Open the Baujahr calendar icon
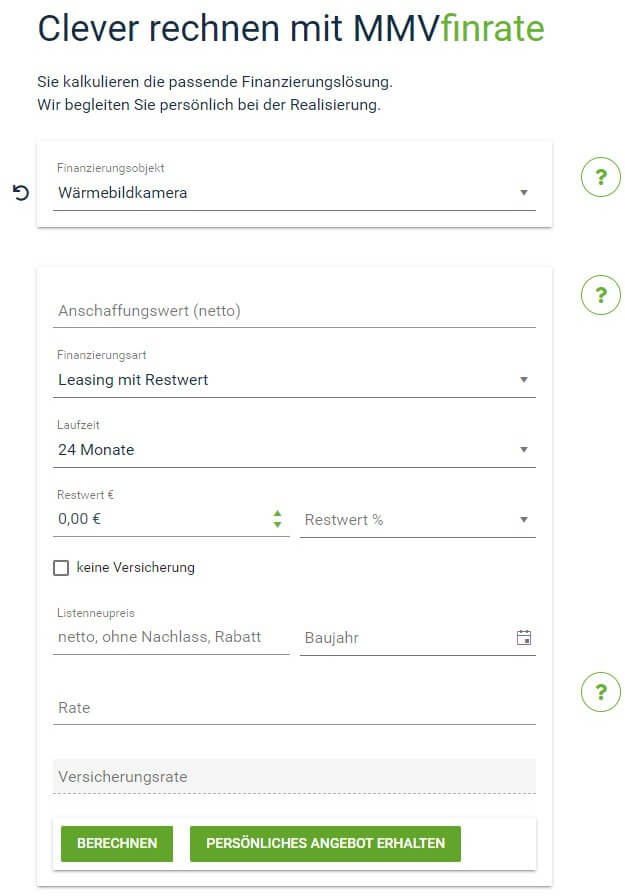Image resolution: width=625 pixels, height=896 pixels. point(524,638)
